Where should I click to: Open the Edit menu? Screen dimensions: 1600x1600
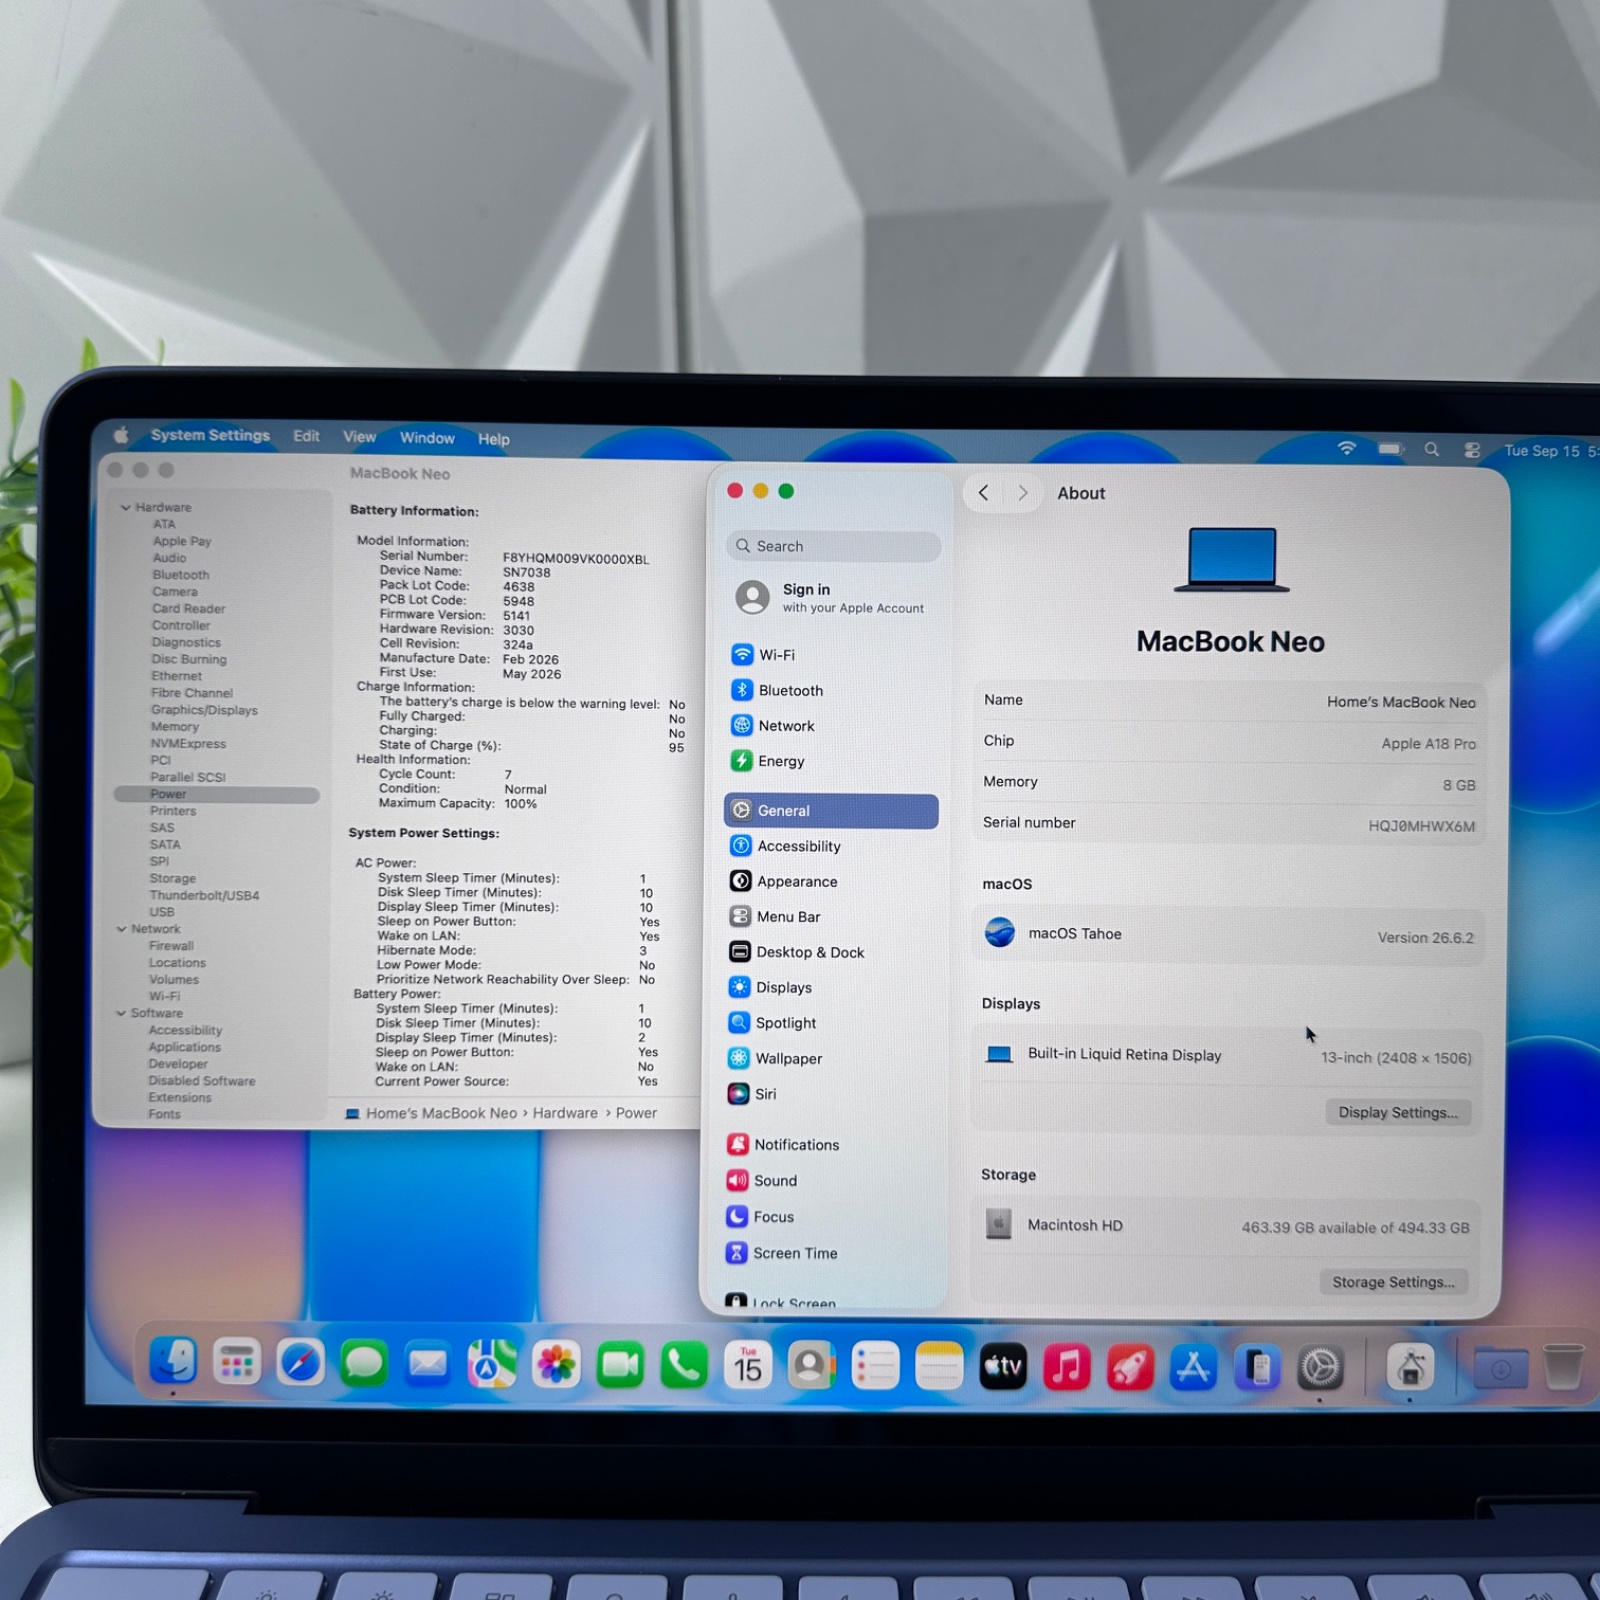306,436
